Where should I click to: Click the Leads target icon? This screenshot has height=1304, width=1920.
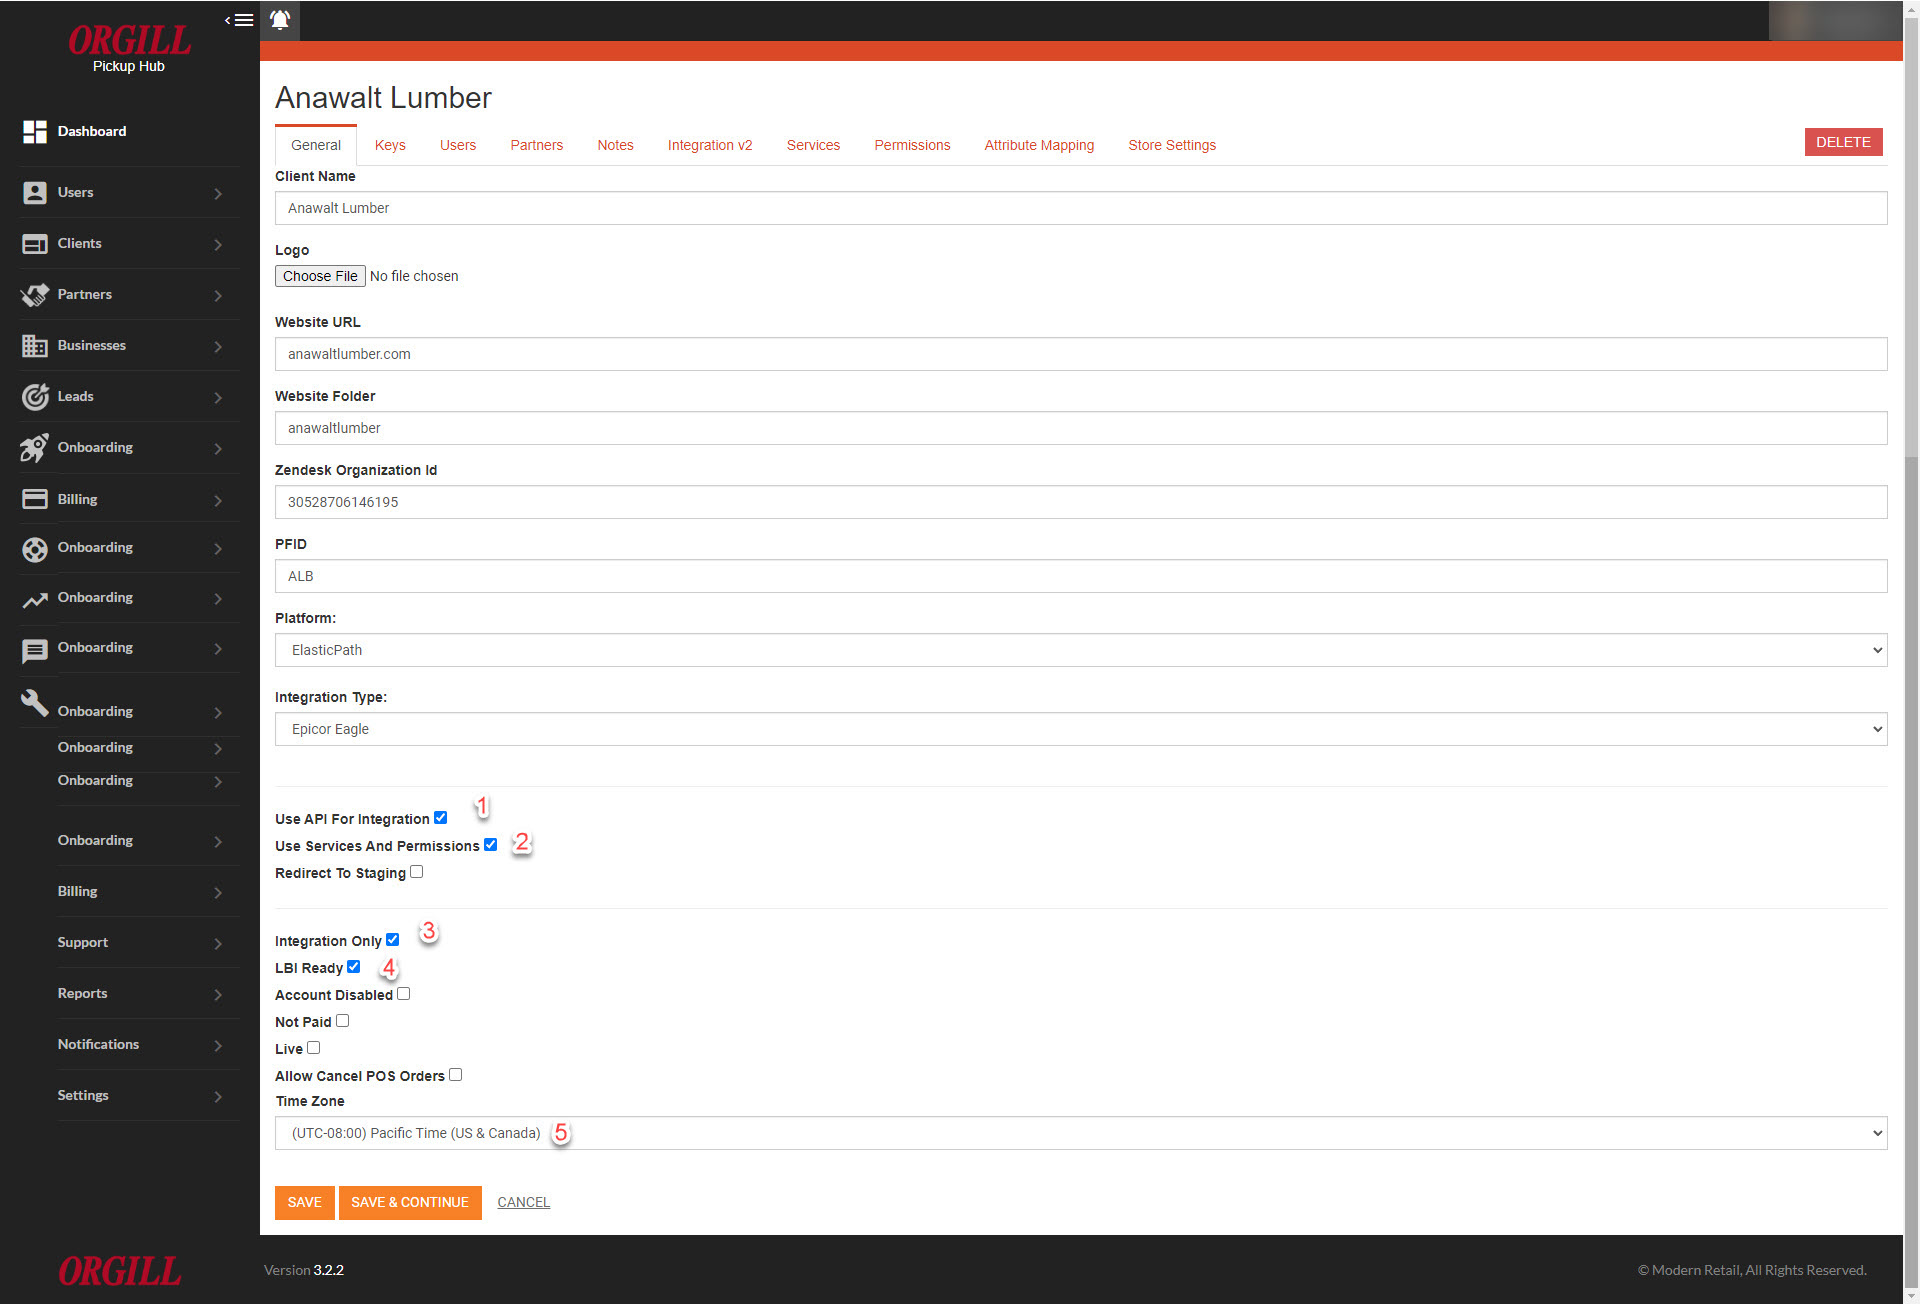pyautogui.click(x=35, y=397)
